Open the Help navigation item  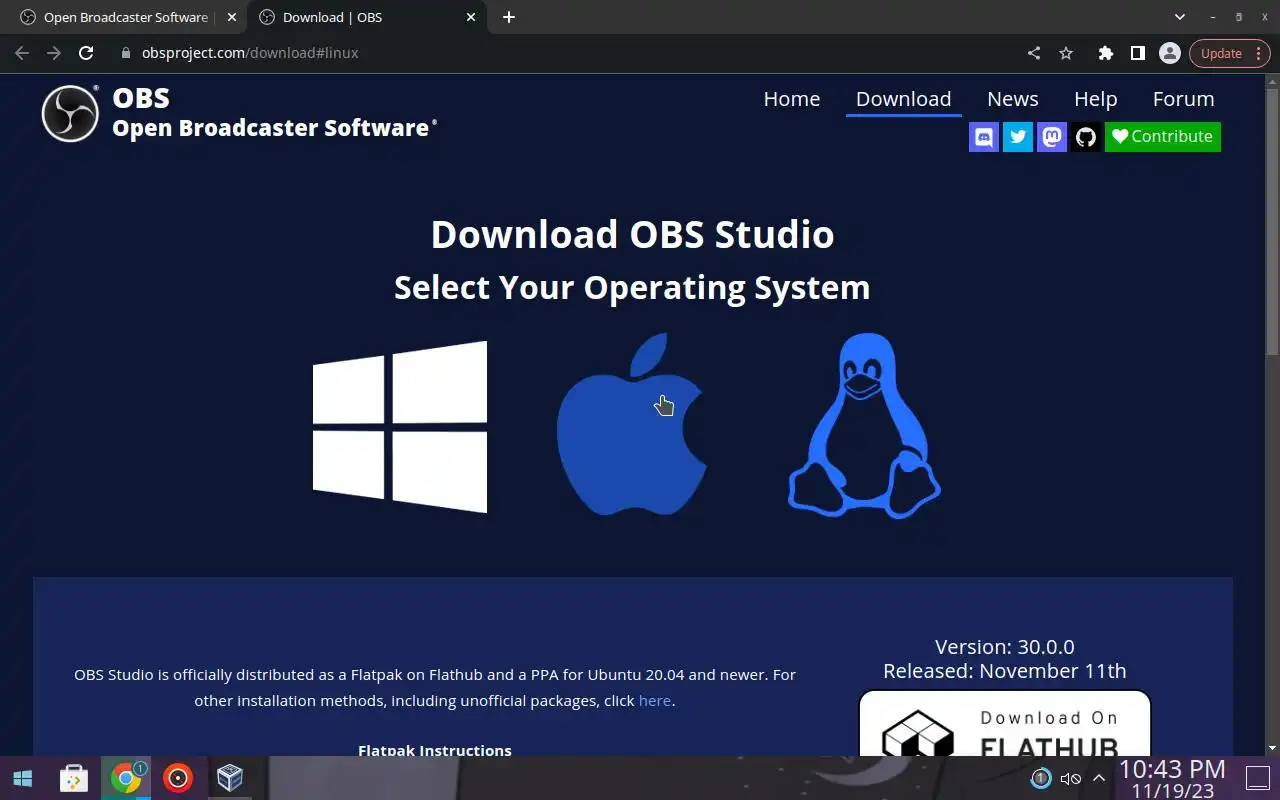point(1096,99)
